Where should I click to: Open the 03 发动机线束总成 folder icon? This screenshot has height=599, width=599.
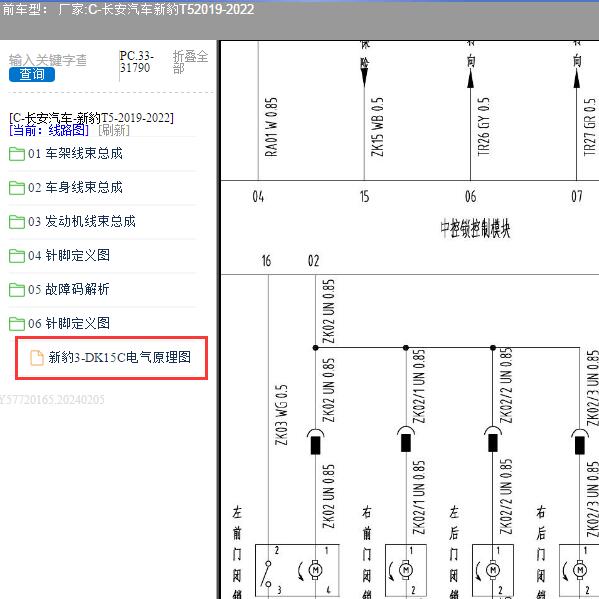pos(17,222)
